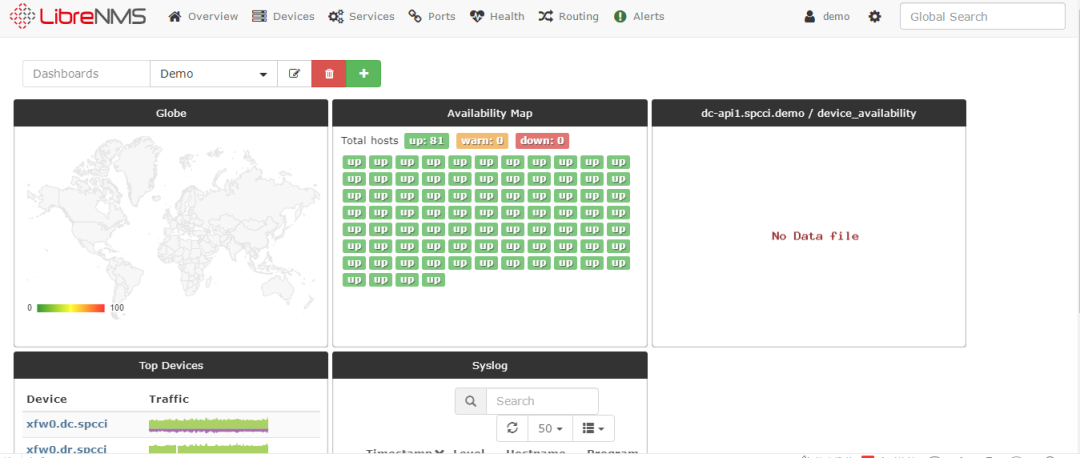Open the global settings gear menu
1080x458 pixels.
pos(875,17)
